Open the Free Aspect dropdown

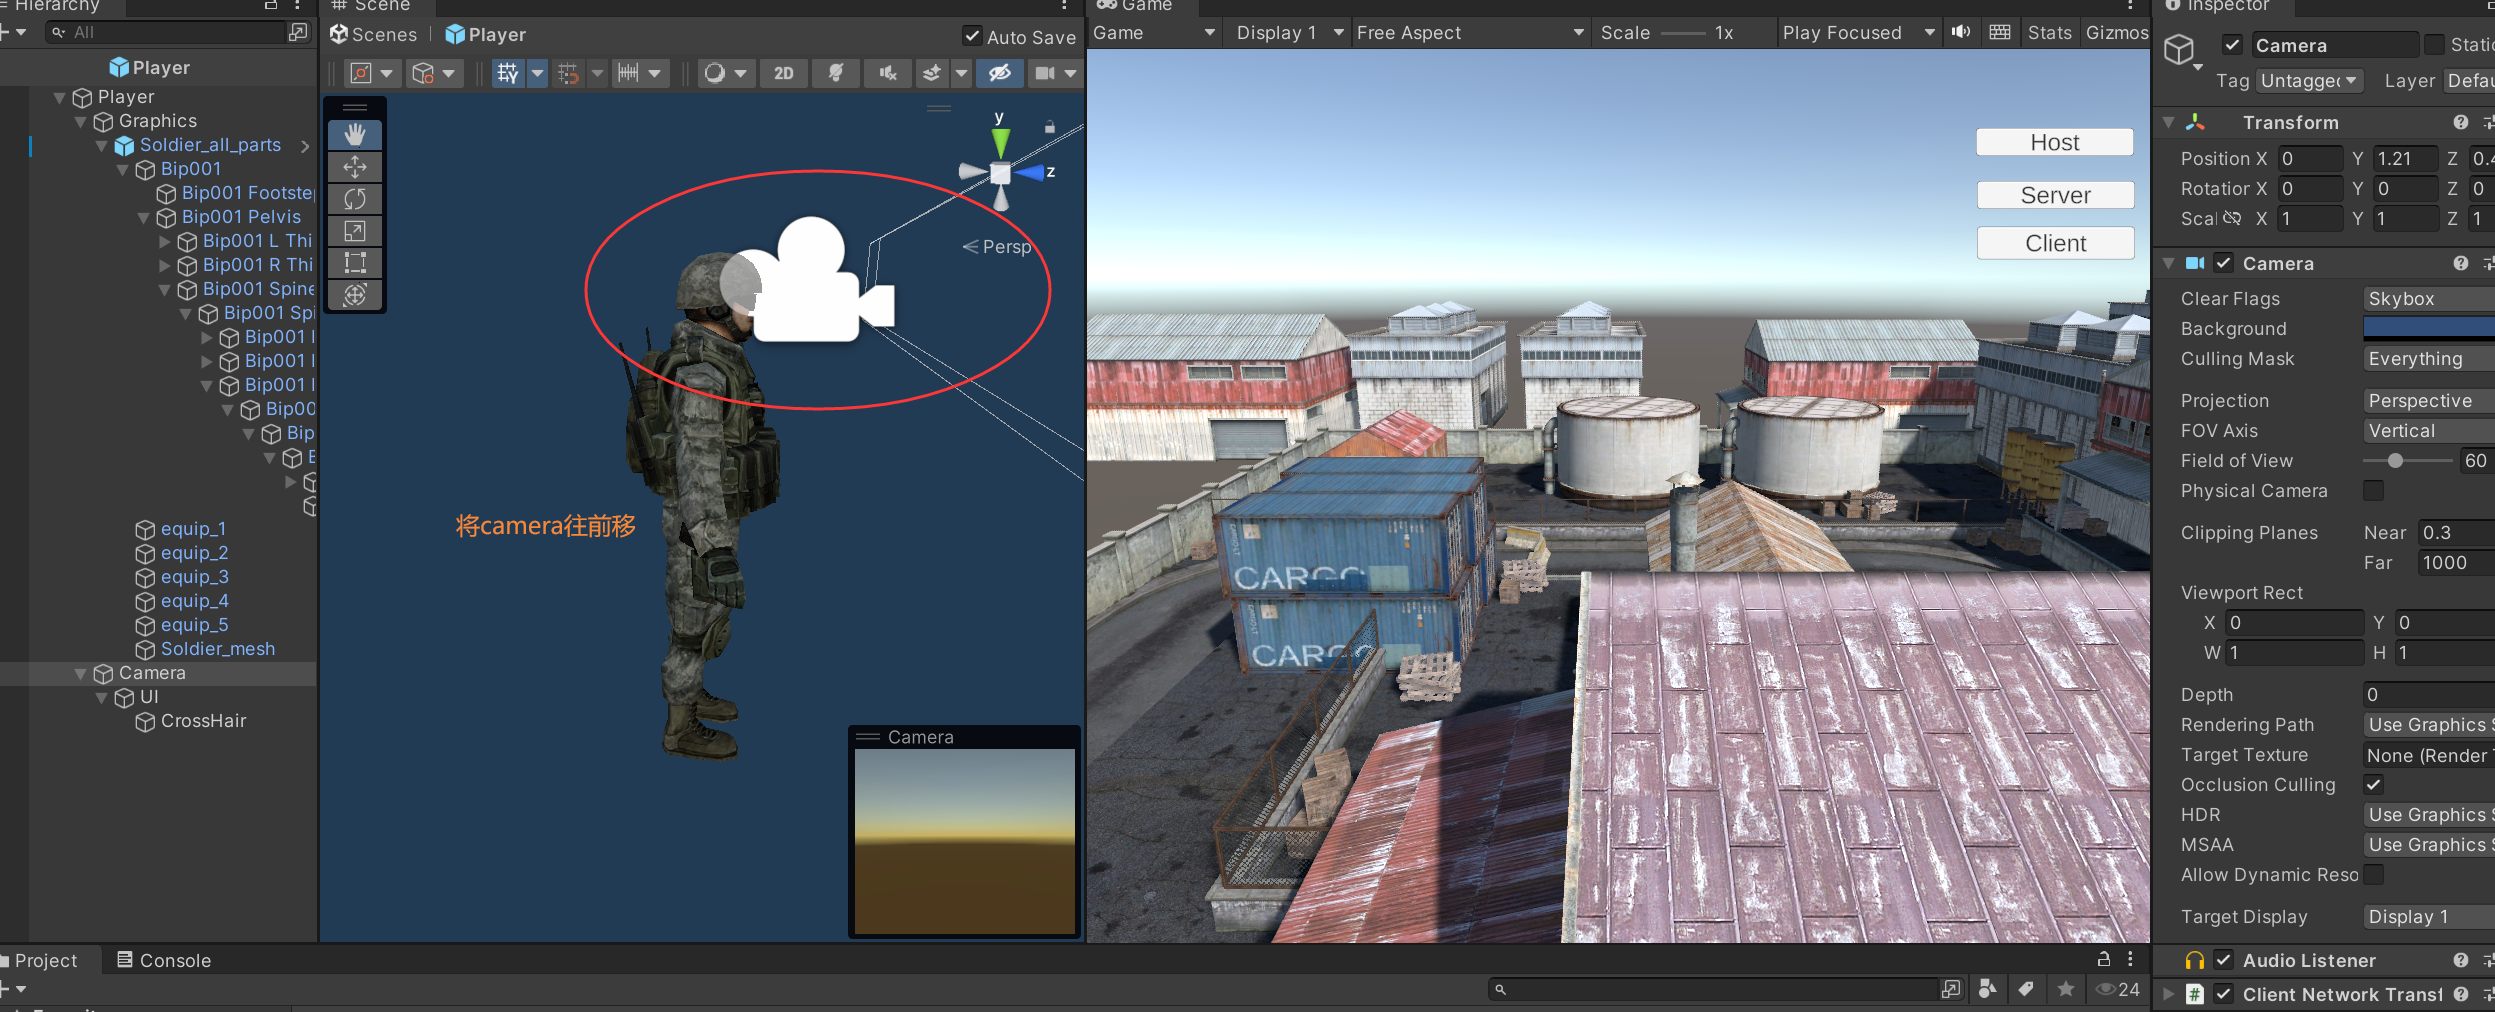[1469, 33]
